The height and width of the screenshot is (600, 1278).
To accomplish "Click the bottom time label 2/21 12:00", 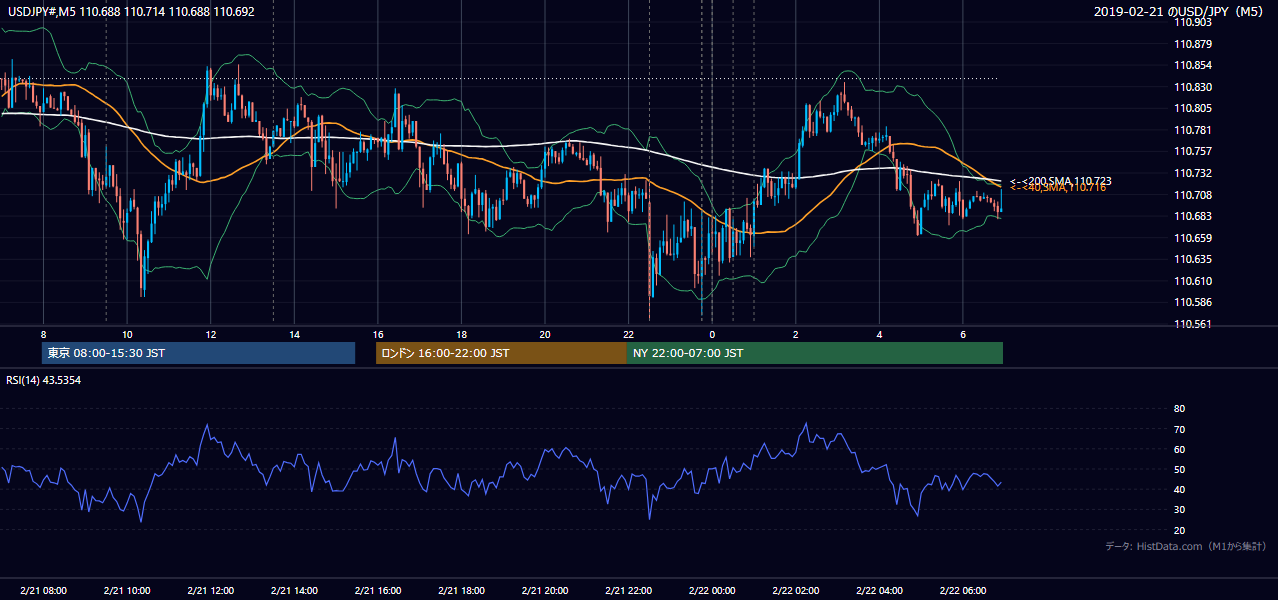I will tap(210, 591).
